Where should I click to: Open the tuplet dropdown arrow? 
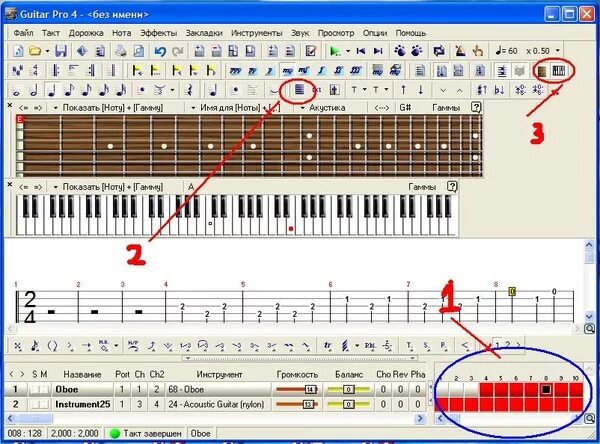coord(172,91)
